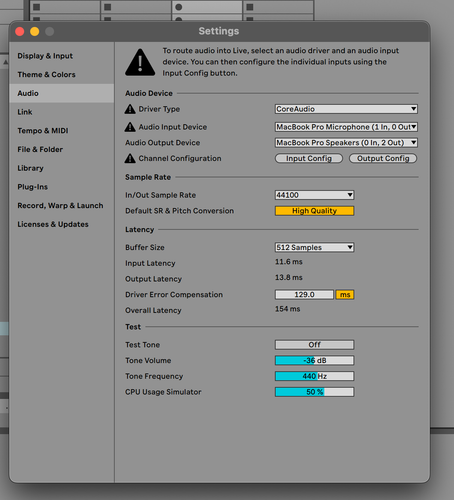Click the warning icon beside Channel Configuration

coord(130,158)
